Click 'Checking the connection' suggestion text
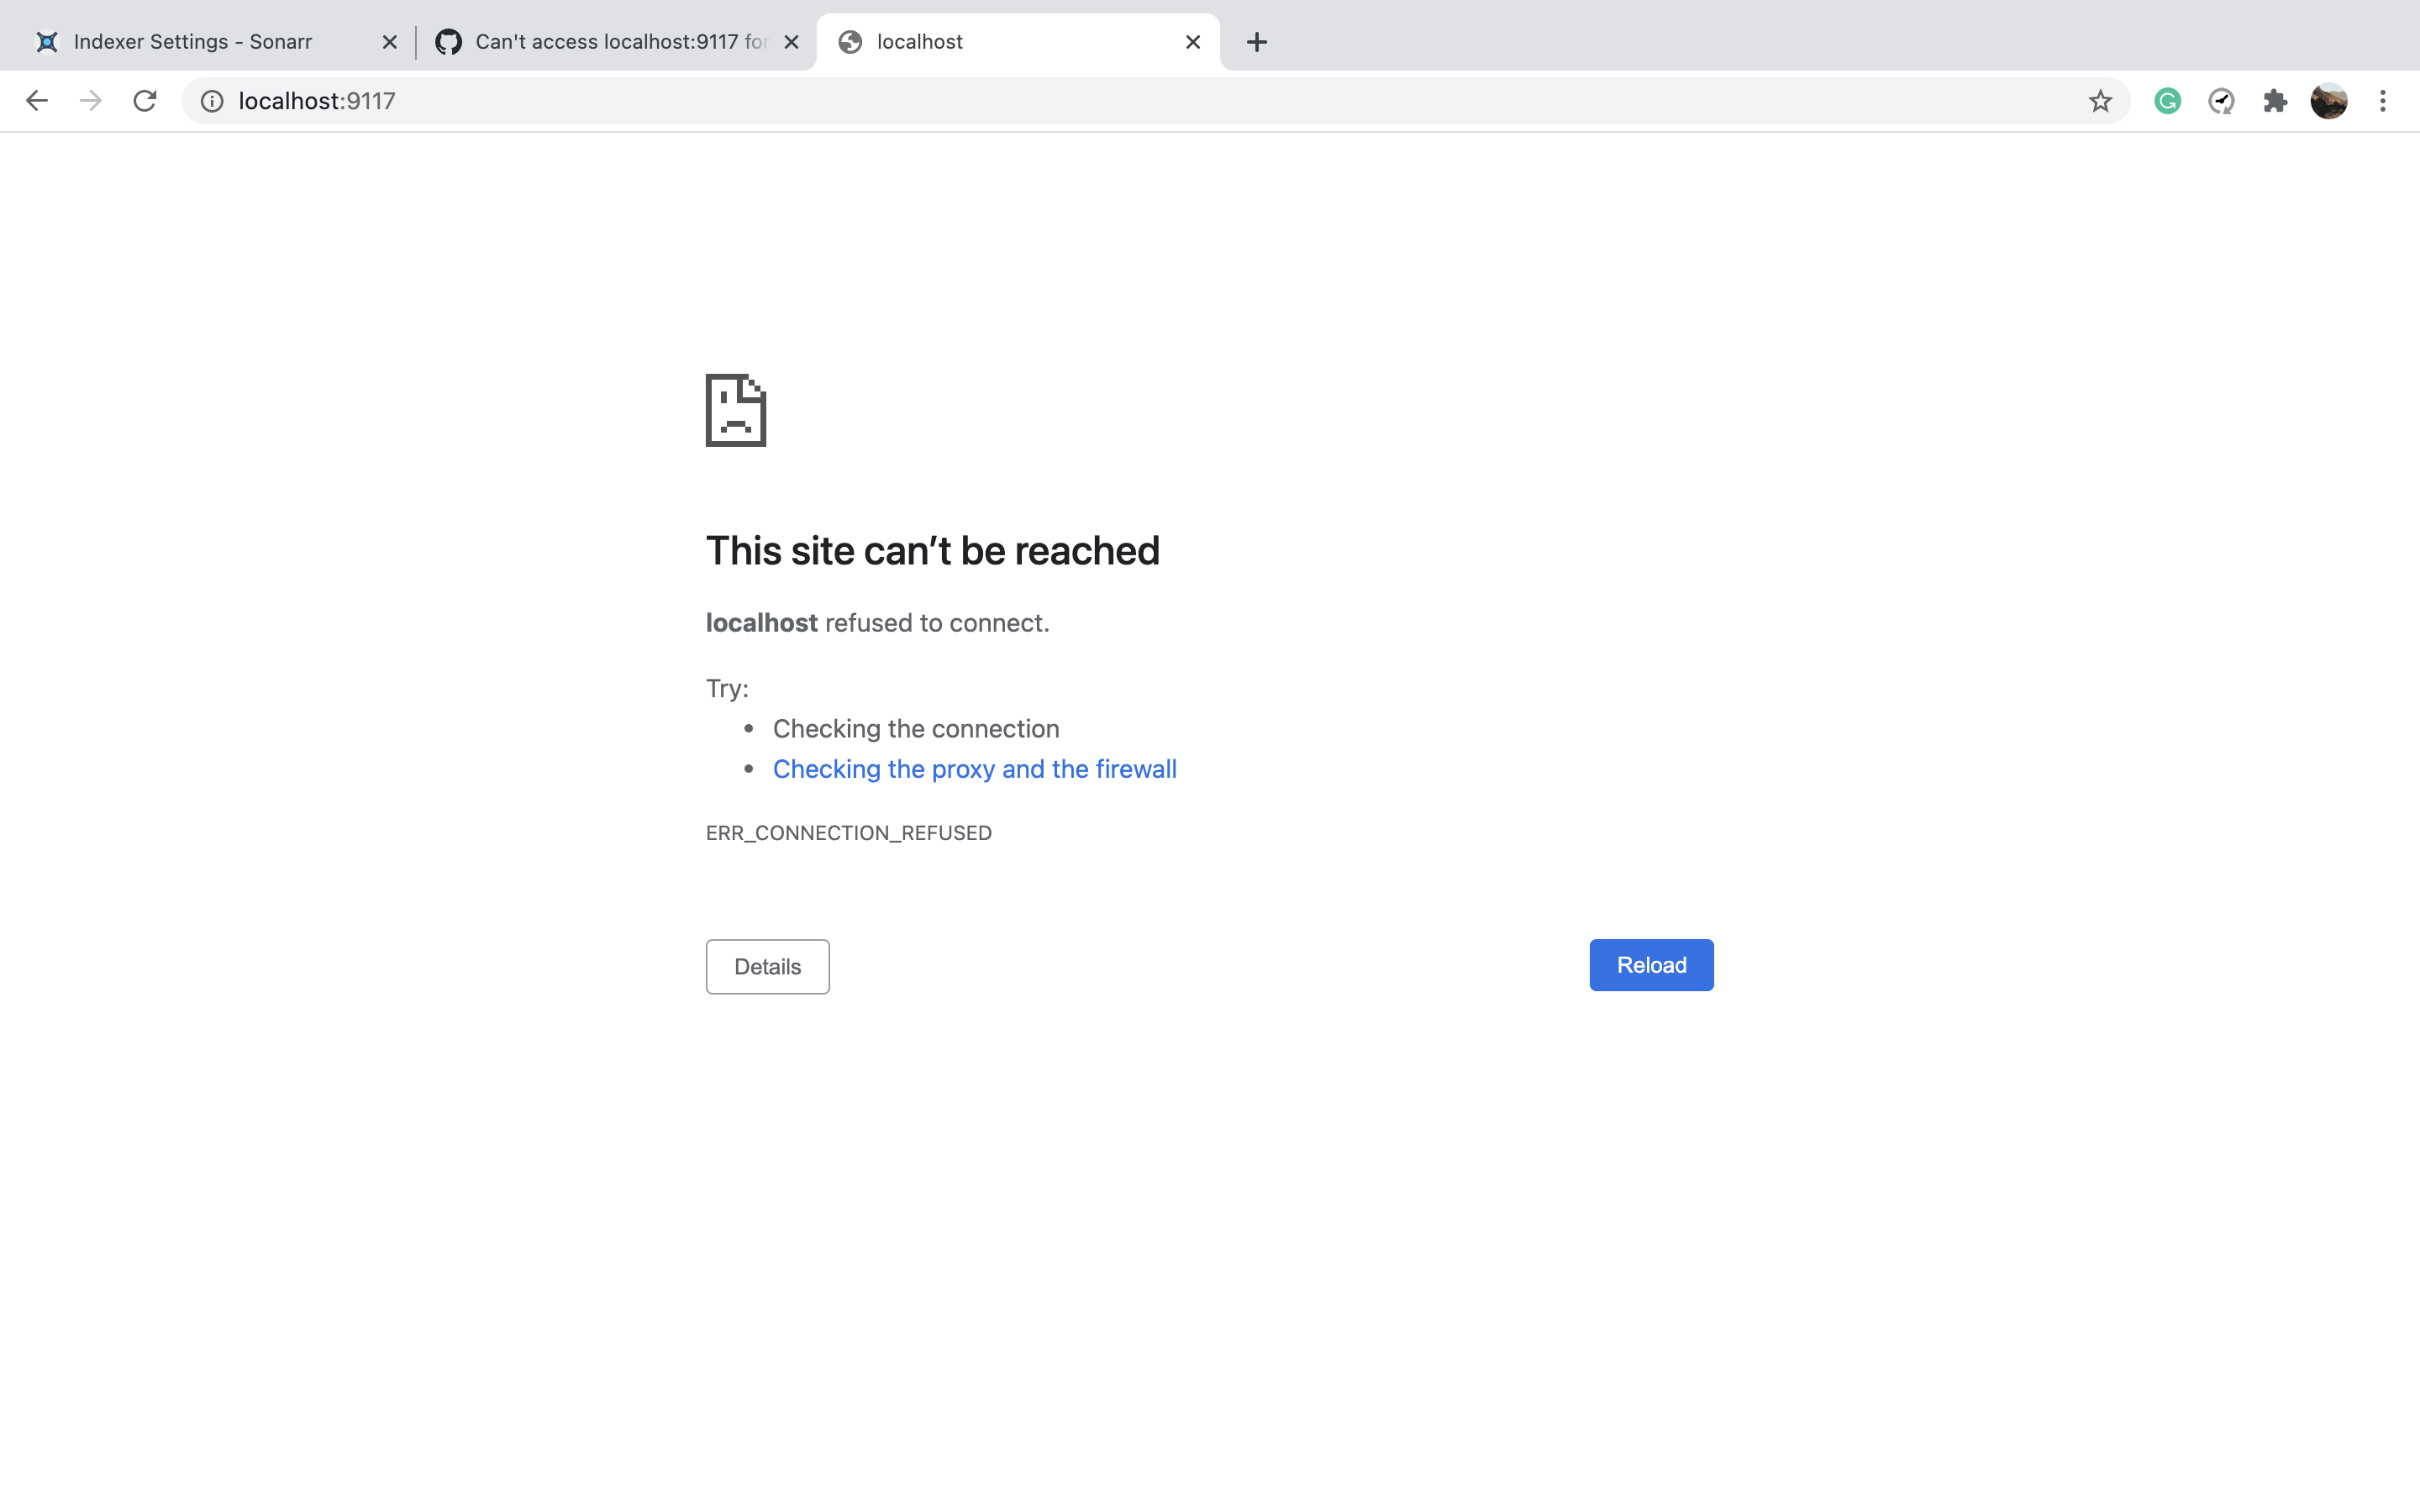The width and height of the screenshot is (2420, 1512). coord(916,729)
